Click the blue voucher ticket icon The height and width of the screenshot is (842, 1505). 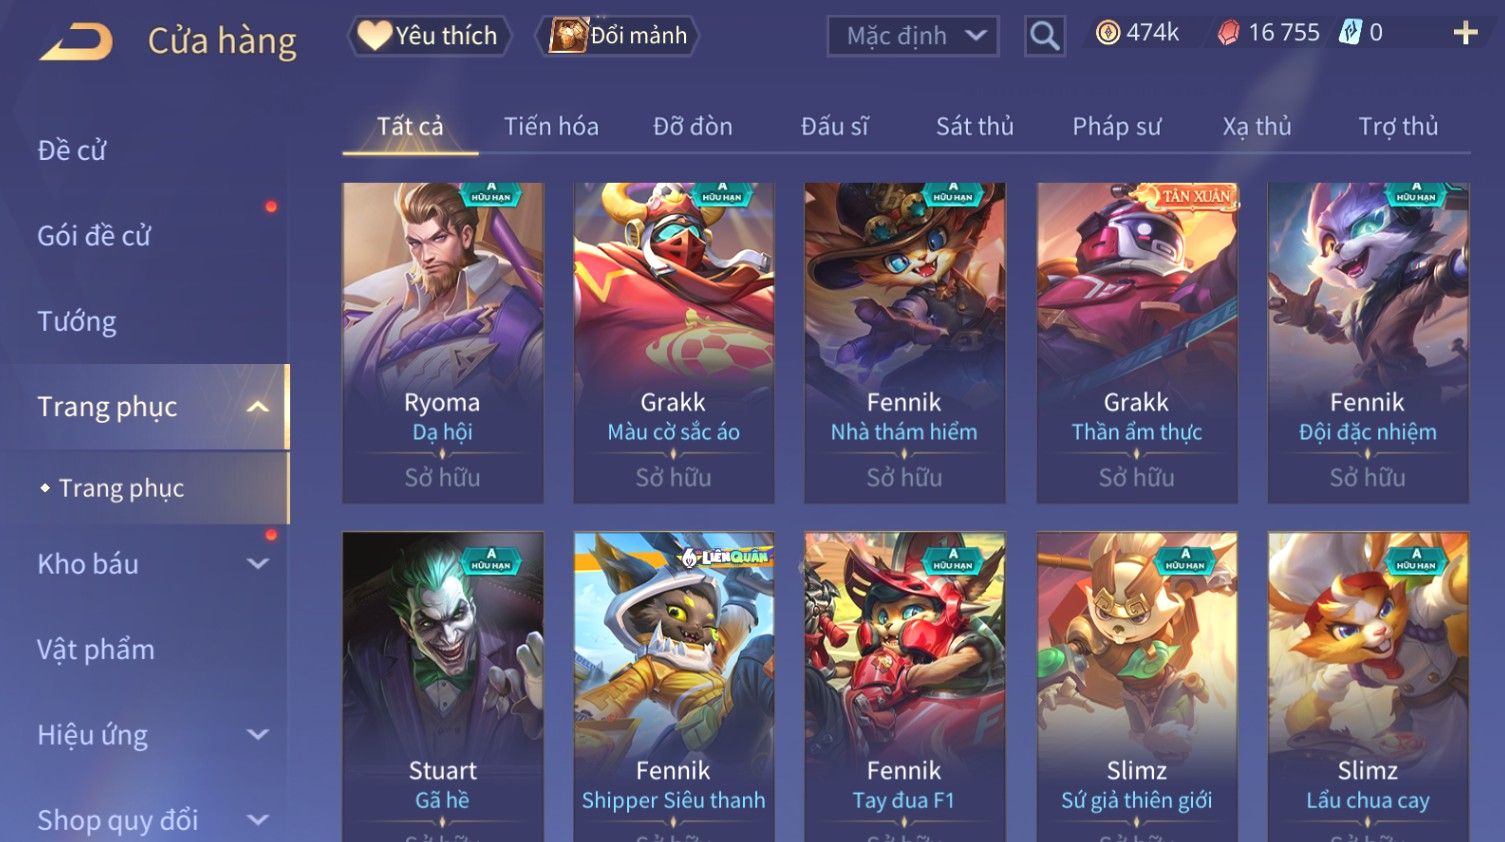[x=1350, y=32]
